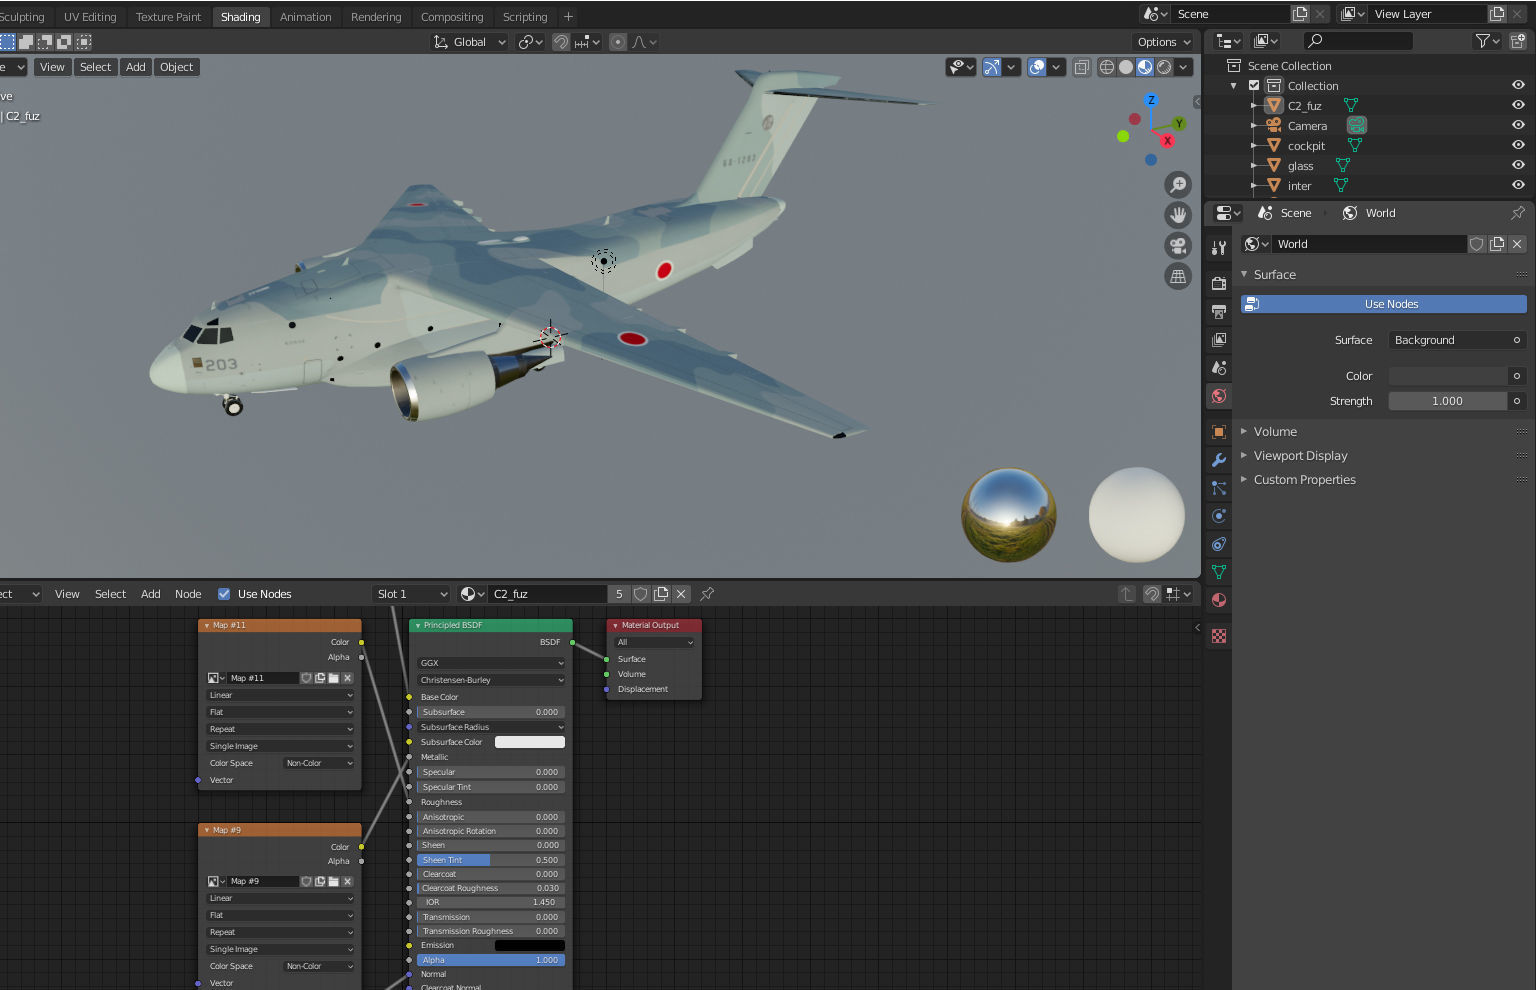Open Object menu in viewport header
This screenshot has height=990, width=1536.
tap(177, 67)
